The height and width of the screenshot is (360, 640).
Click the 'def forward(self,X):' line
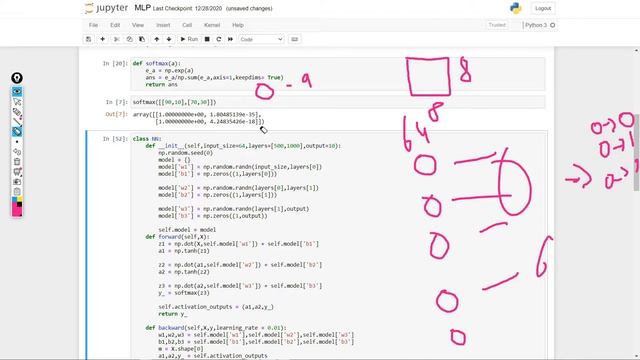tap(178, 237)
